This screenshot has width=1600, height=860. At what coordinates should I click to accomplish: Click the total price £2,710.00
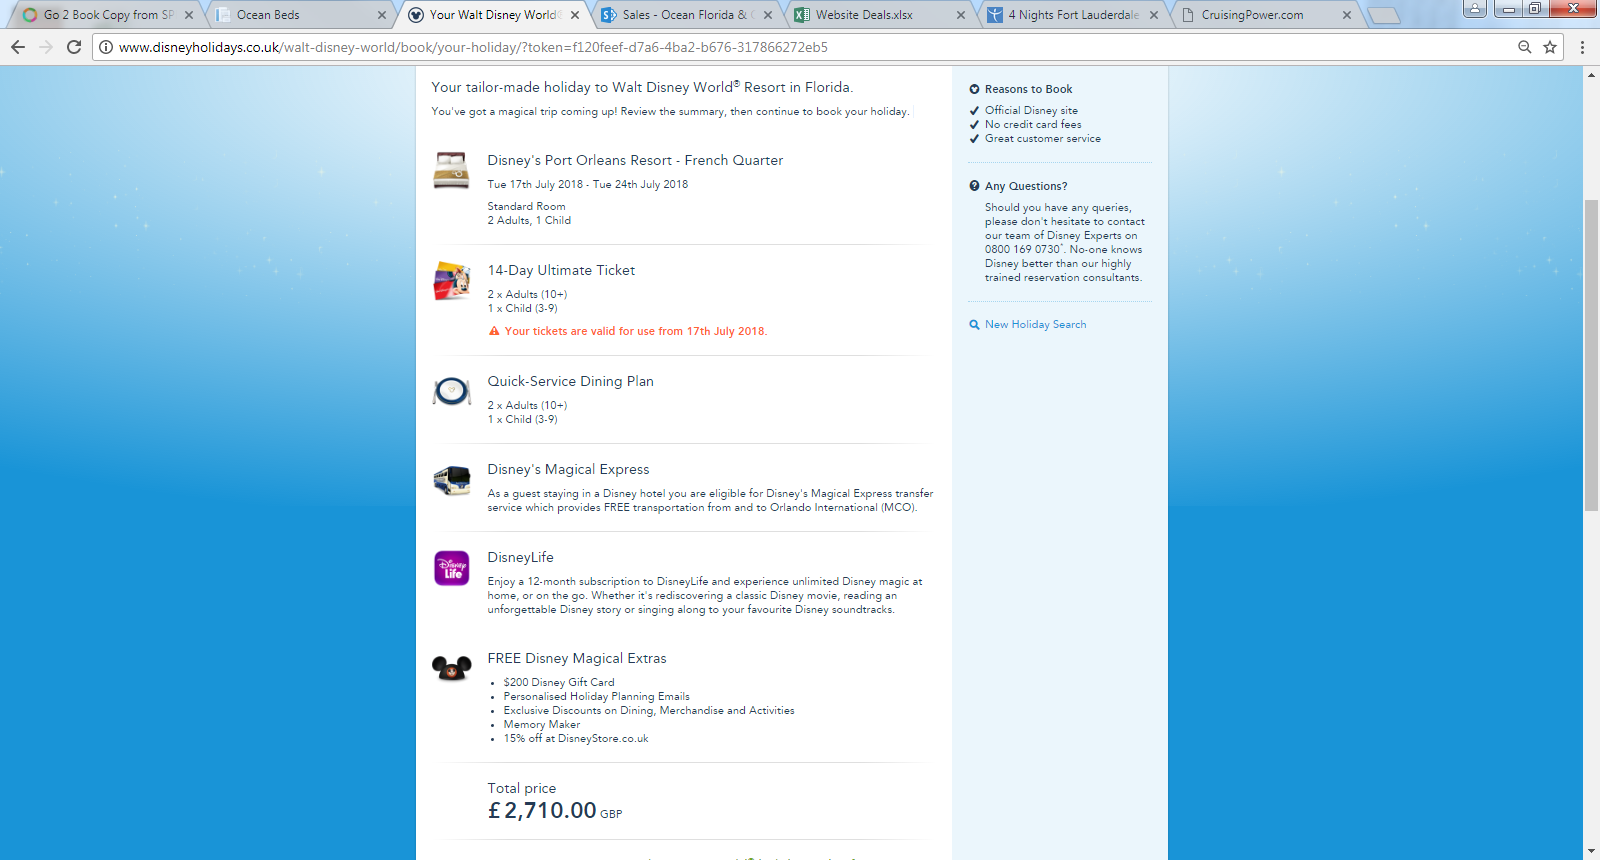[542, 810]
